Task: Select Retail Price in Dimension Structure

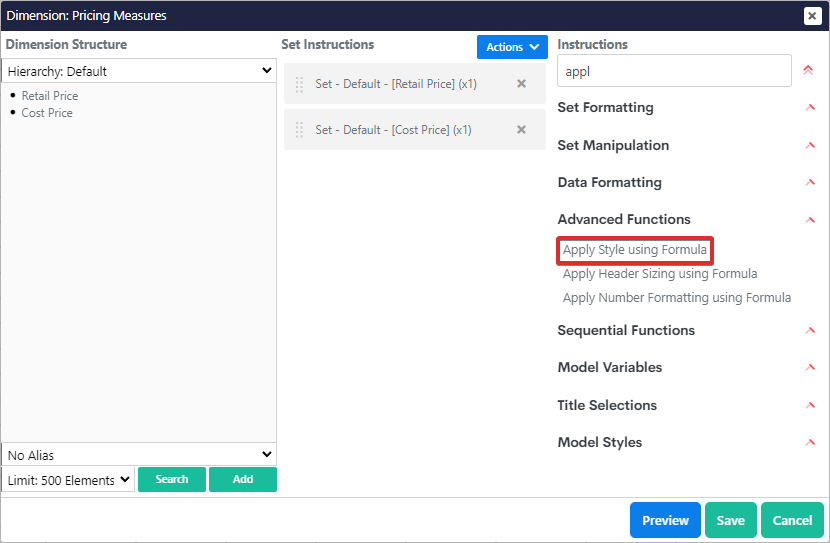Action: pyautogui.click(x=50, y=96)
